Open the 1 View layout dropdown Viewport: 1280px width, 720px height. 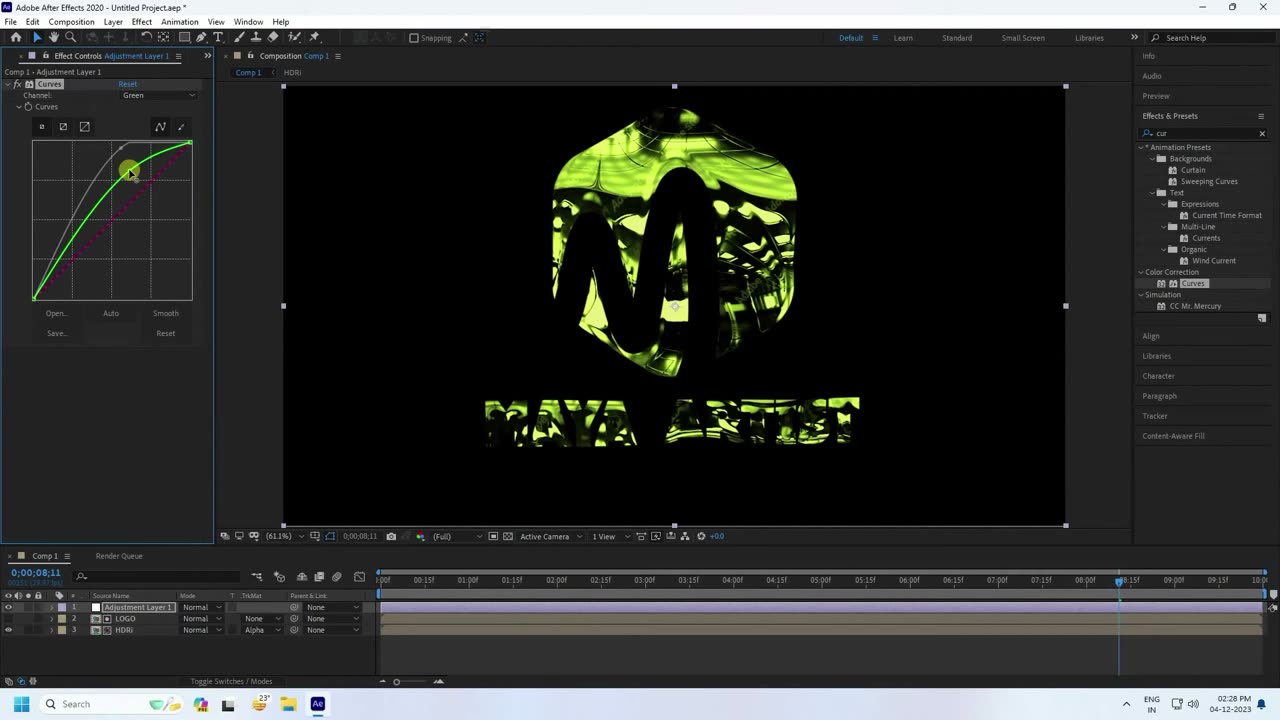609,537
